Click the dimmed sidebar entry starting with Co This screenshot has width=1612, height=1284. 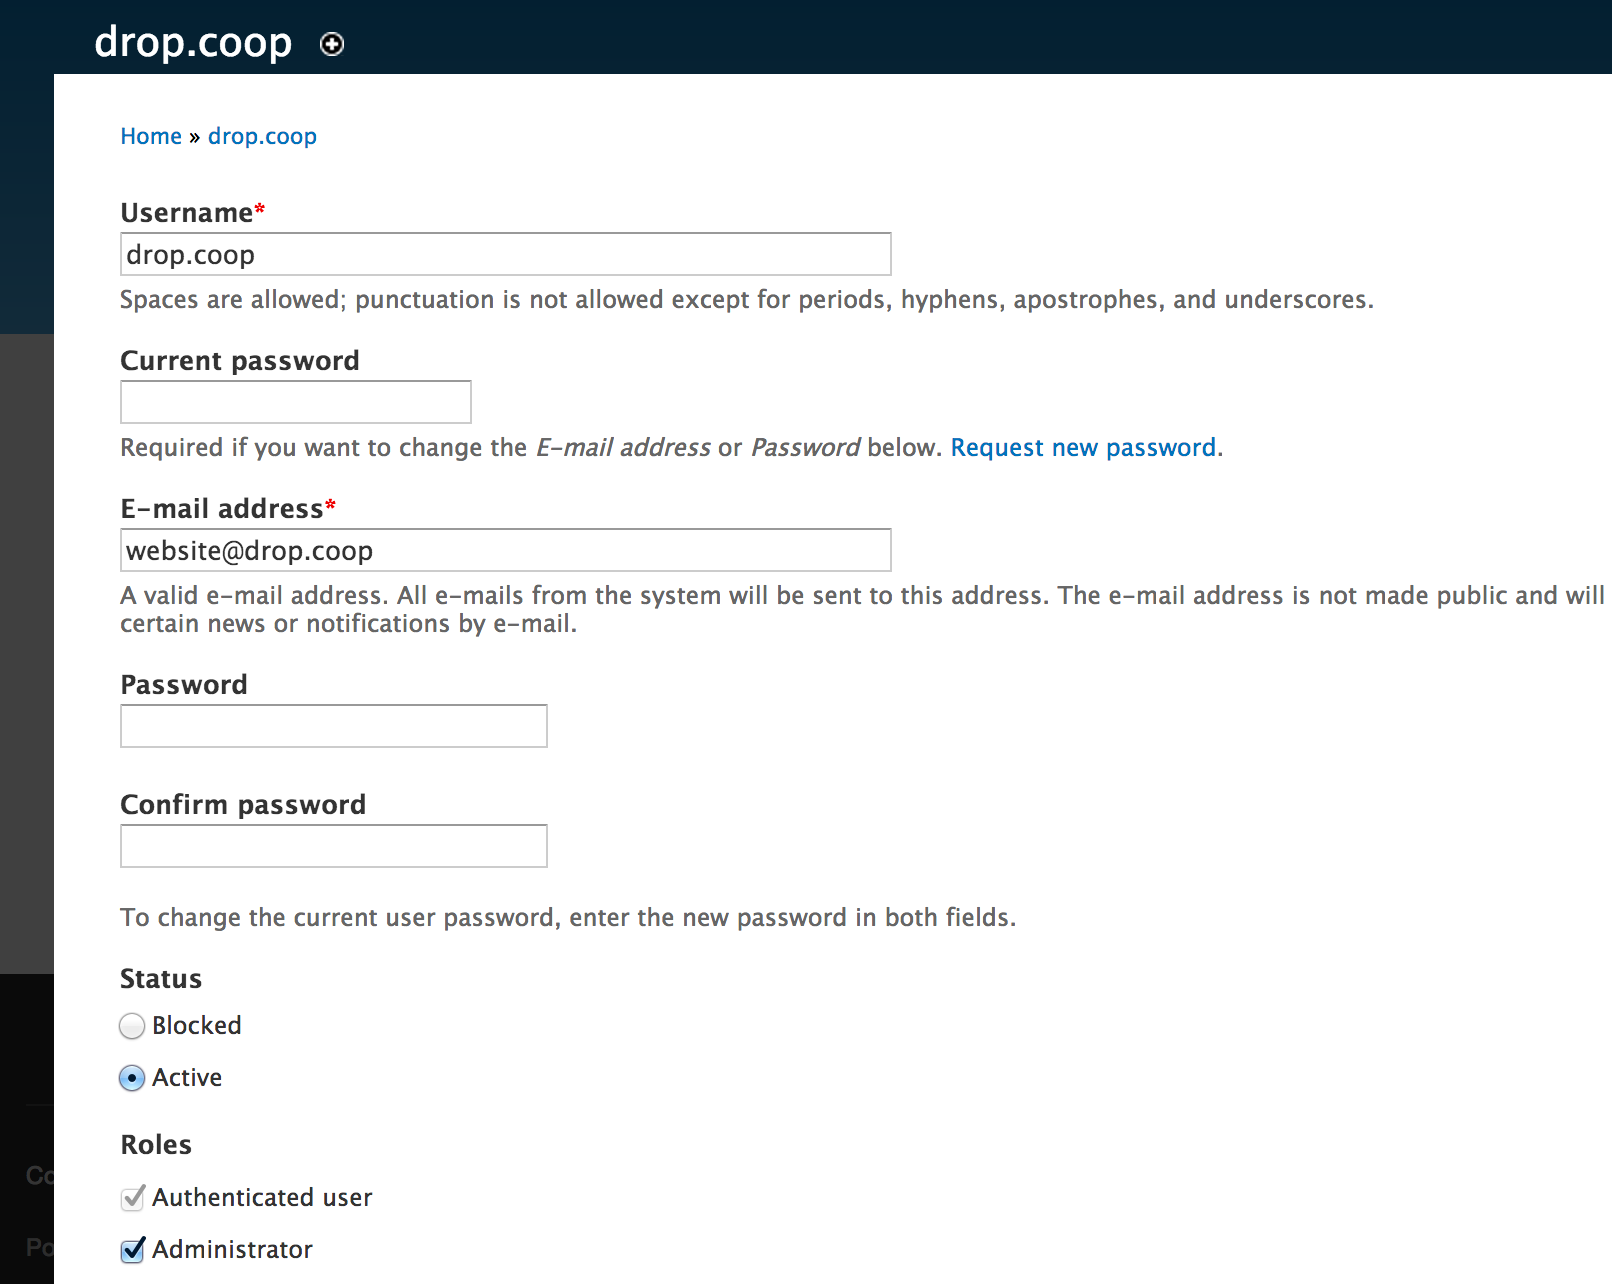click(x=37, y=1176)
